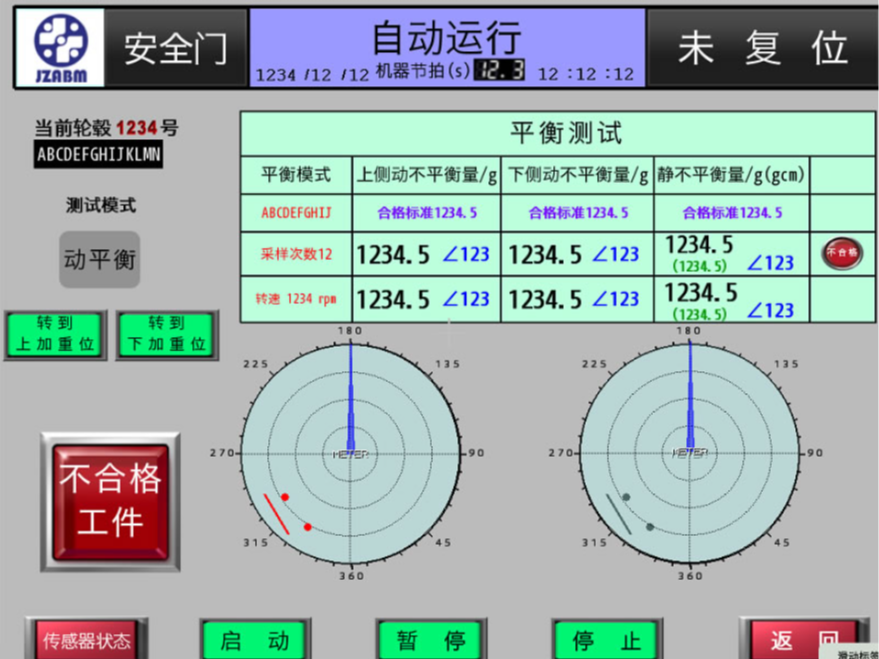Switch to 转到下加重位 position
Viewport: 879px width, 659px height.
pyautogui.click(x=166, y=334)
